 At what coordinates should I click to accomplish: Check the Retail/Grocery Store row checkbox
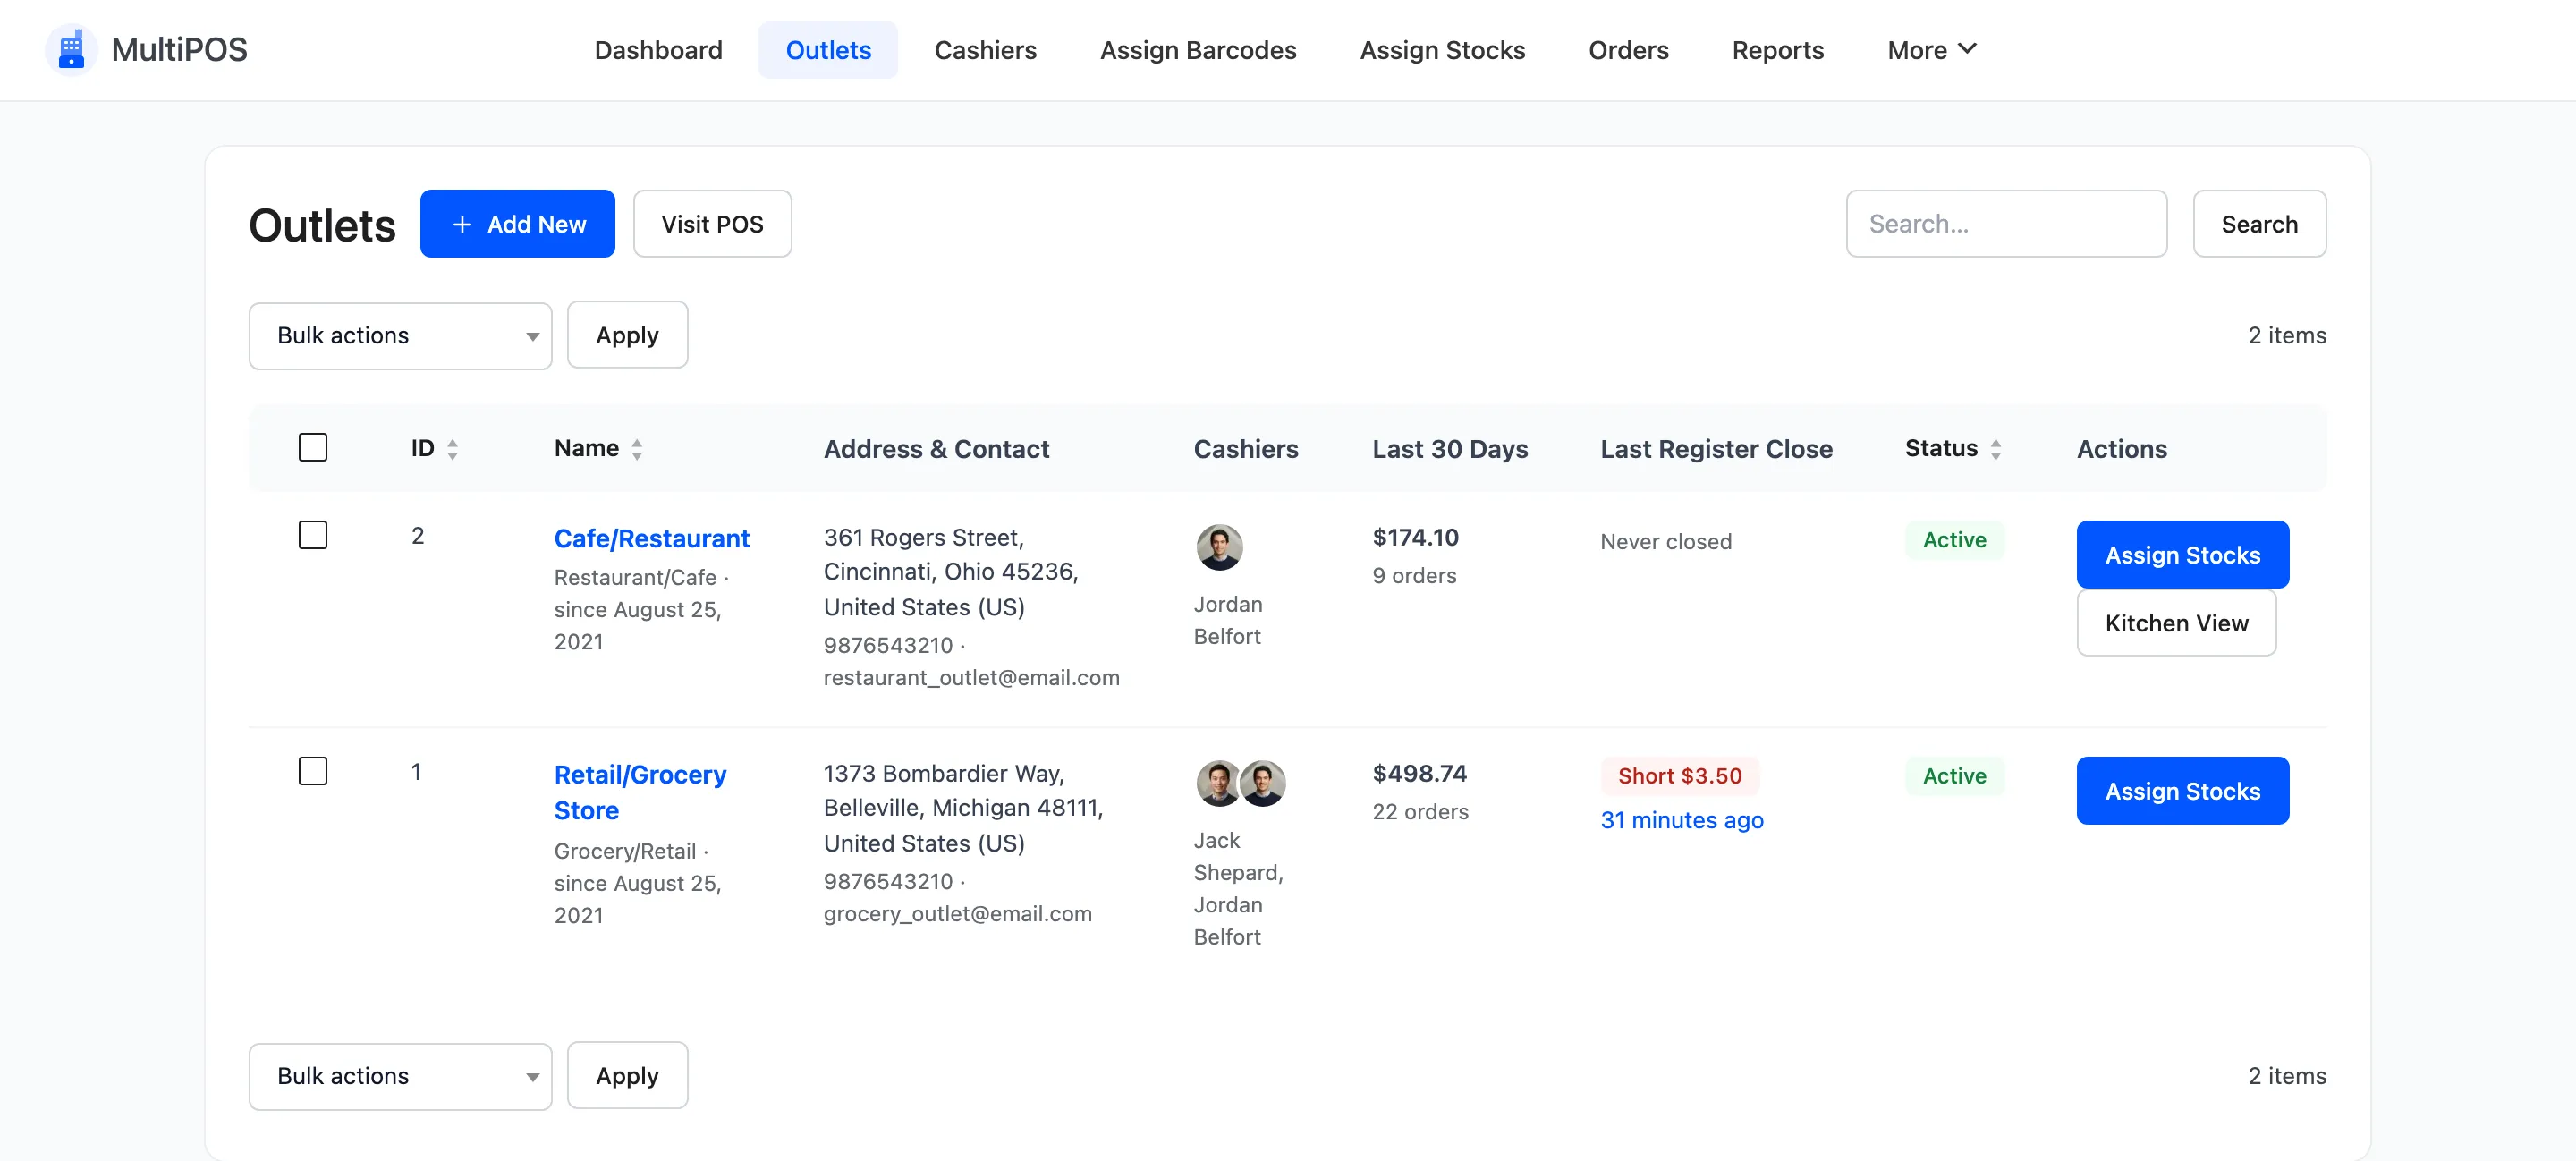click(313, 771)
